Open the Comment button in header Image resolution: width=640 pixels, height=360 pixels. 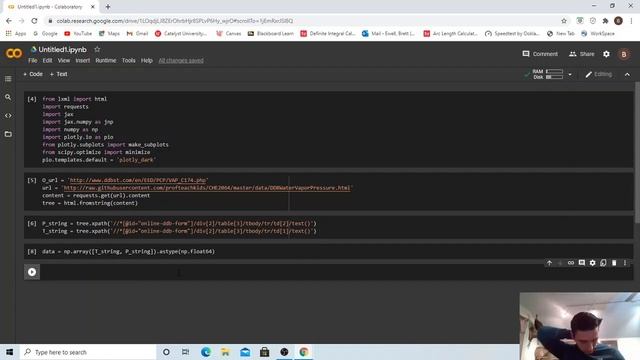pyautogui.click(x=540, y=54)
